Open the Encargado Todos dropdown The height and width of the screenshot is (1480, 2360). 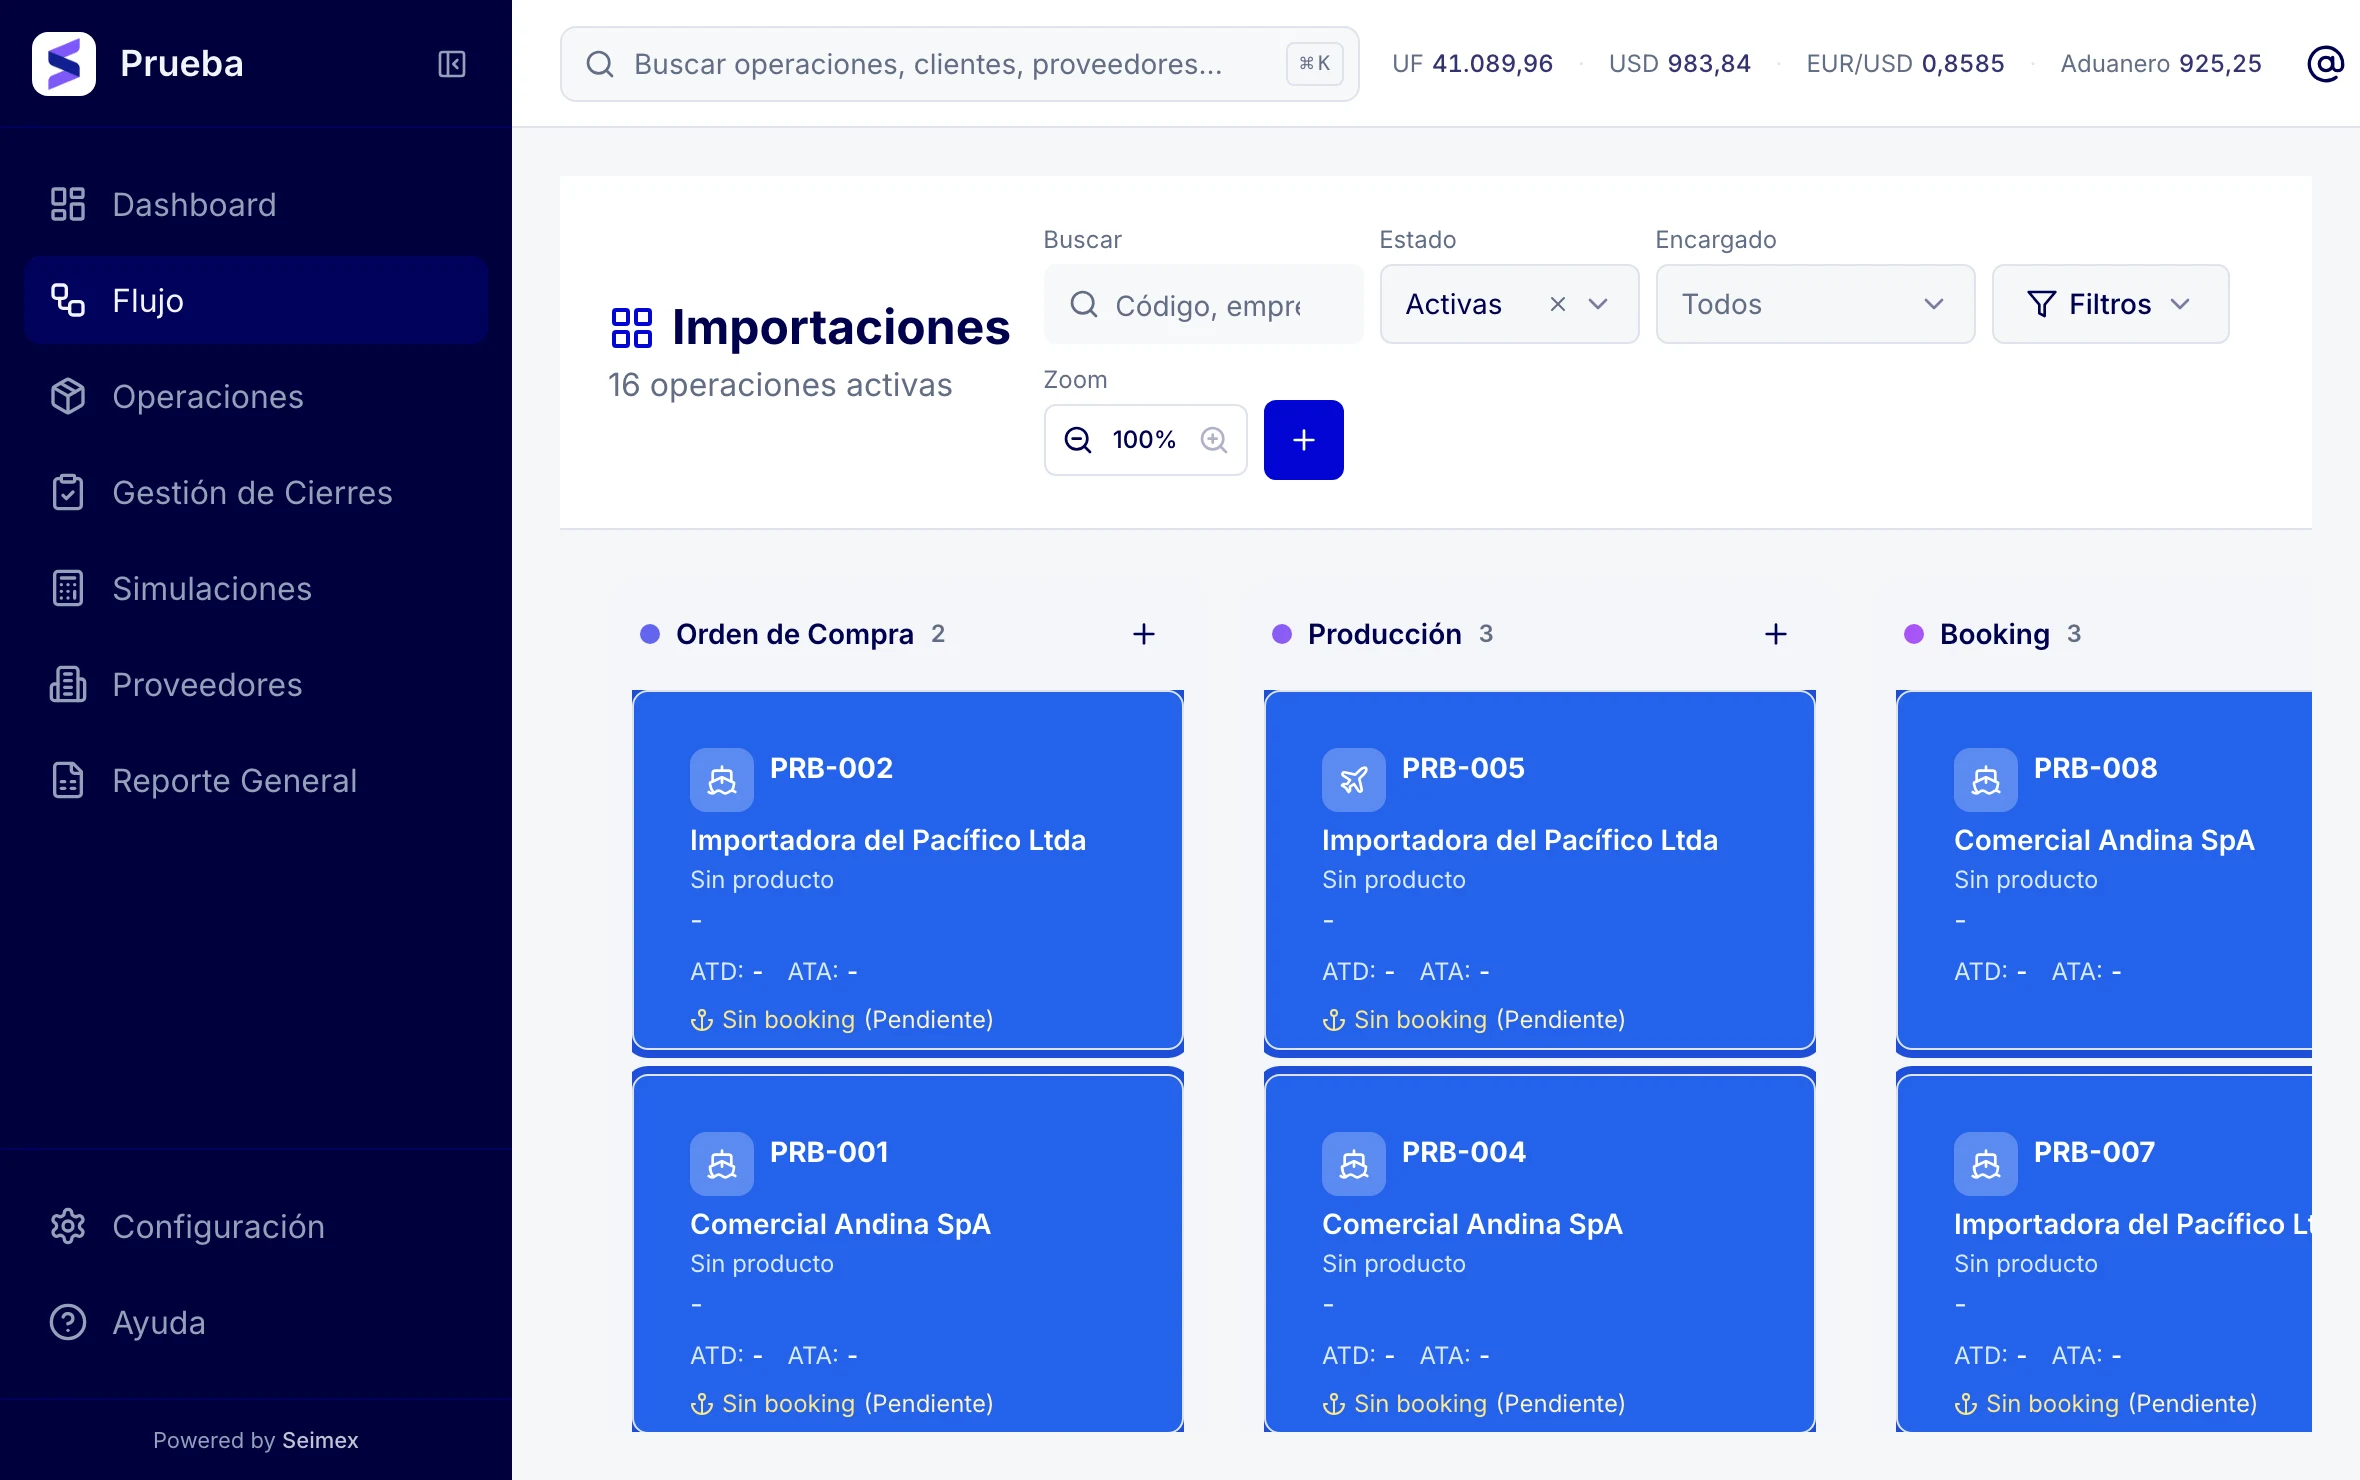[1815, 304]
